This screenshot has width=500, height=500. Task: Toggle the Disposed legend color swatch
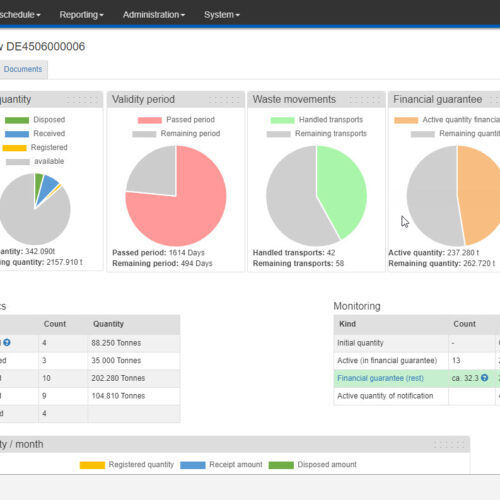17,120
